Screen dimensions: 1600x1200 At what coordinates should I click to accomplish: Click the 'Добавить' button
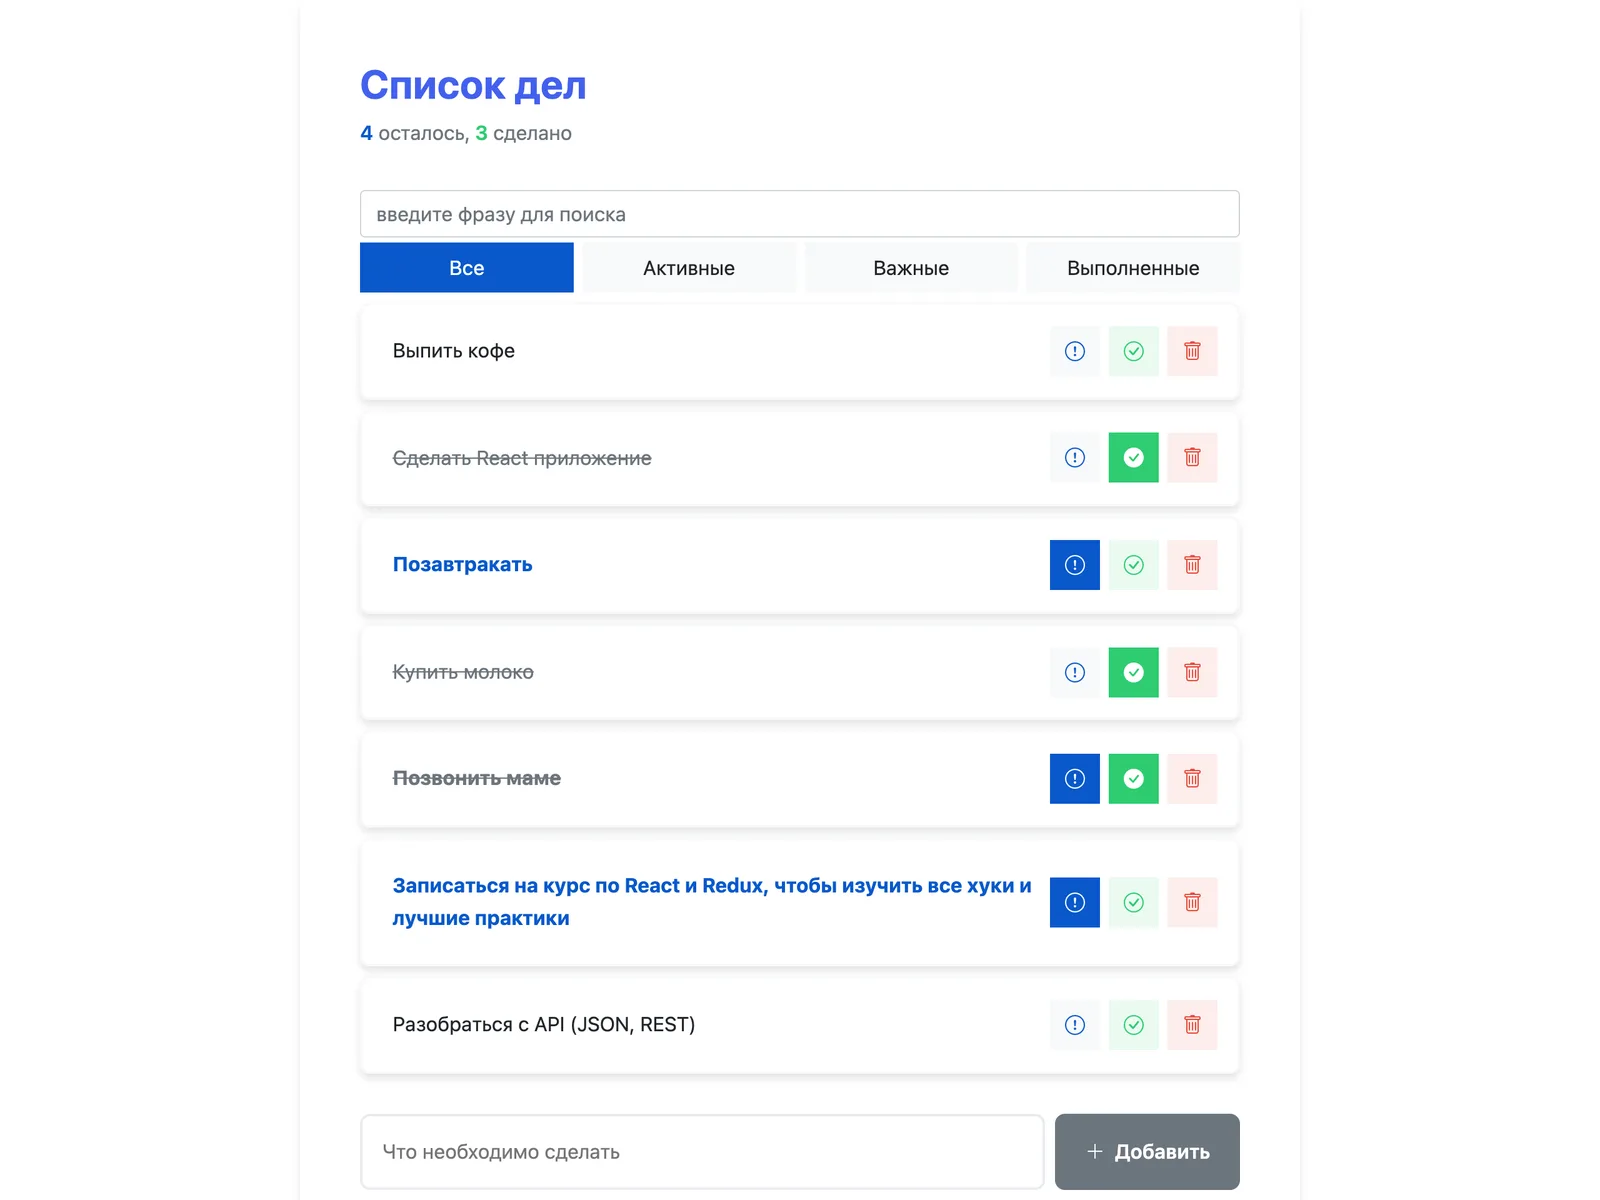pos(1147,1152)
